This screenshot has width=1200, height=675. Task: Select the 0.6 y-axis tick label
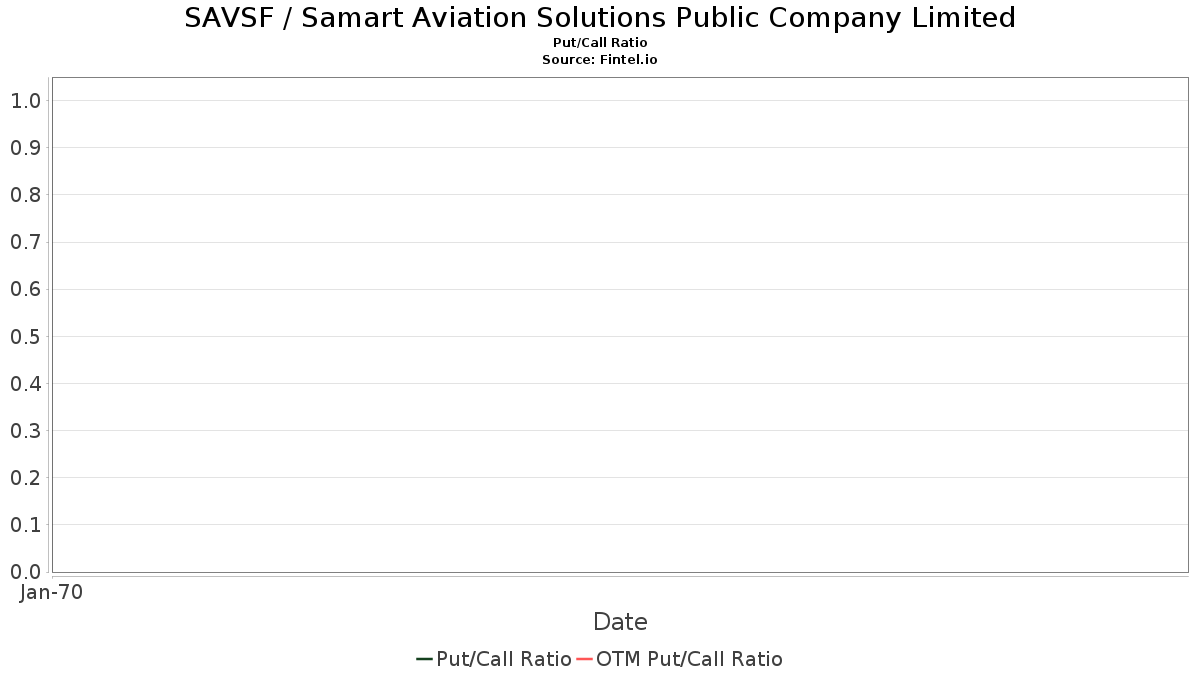(x=25, y=289)
